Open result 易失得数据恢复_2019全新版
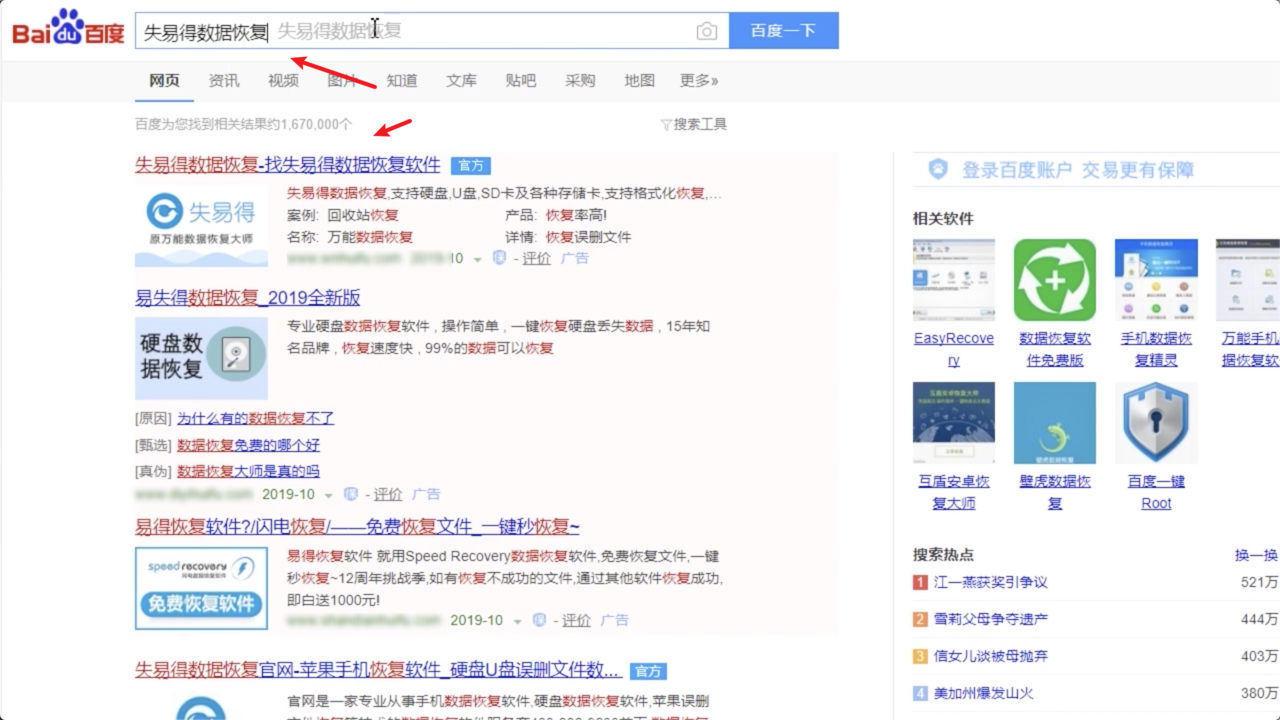This screenshot has width=1280, height=720. 248,297
